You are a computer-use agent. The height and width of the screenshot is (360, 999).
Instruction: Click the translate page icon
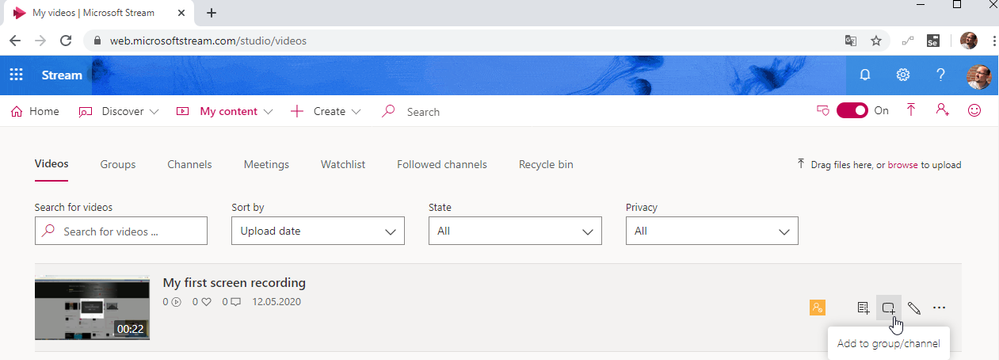(x=851, y=41)
